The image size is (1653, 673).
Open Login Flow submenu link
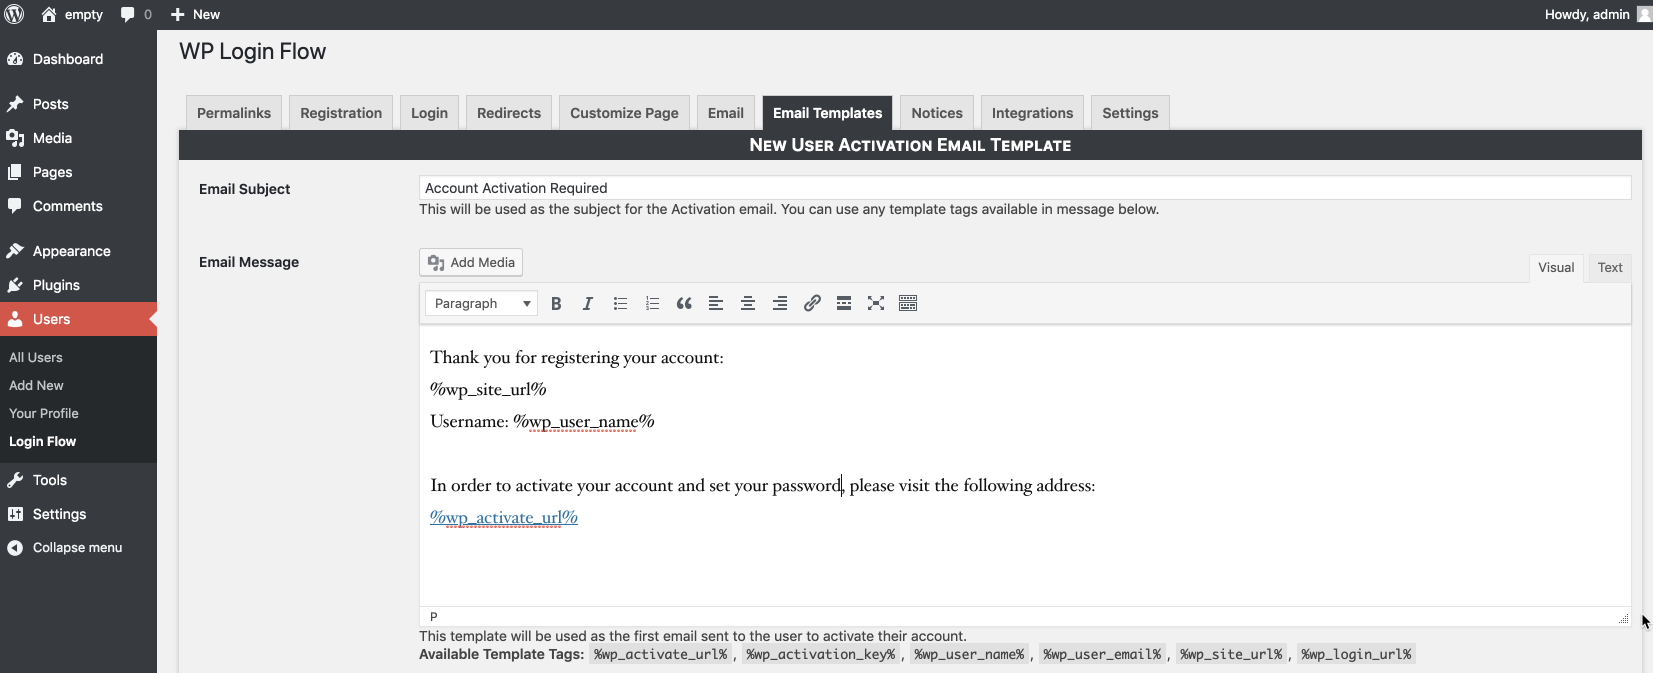pos(42,441)
